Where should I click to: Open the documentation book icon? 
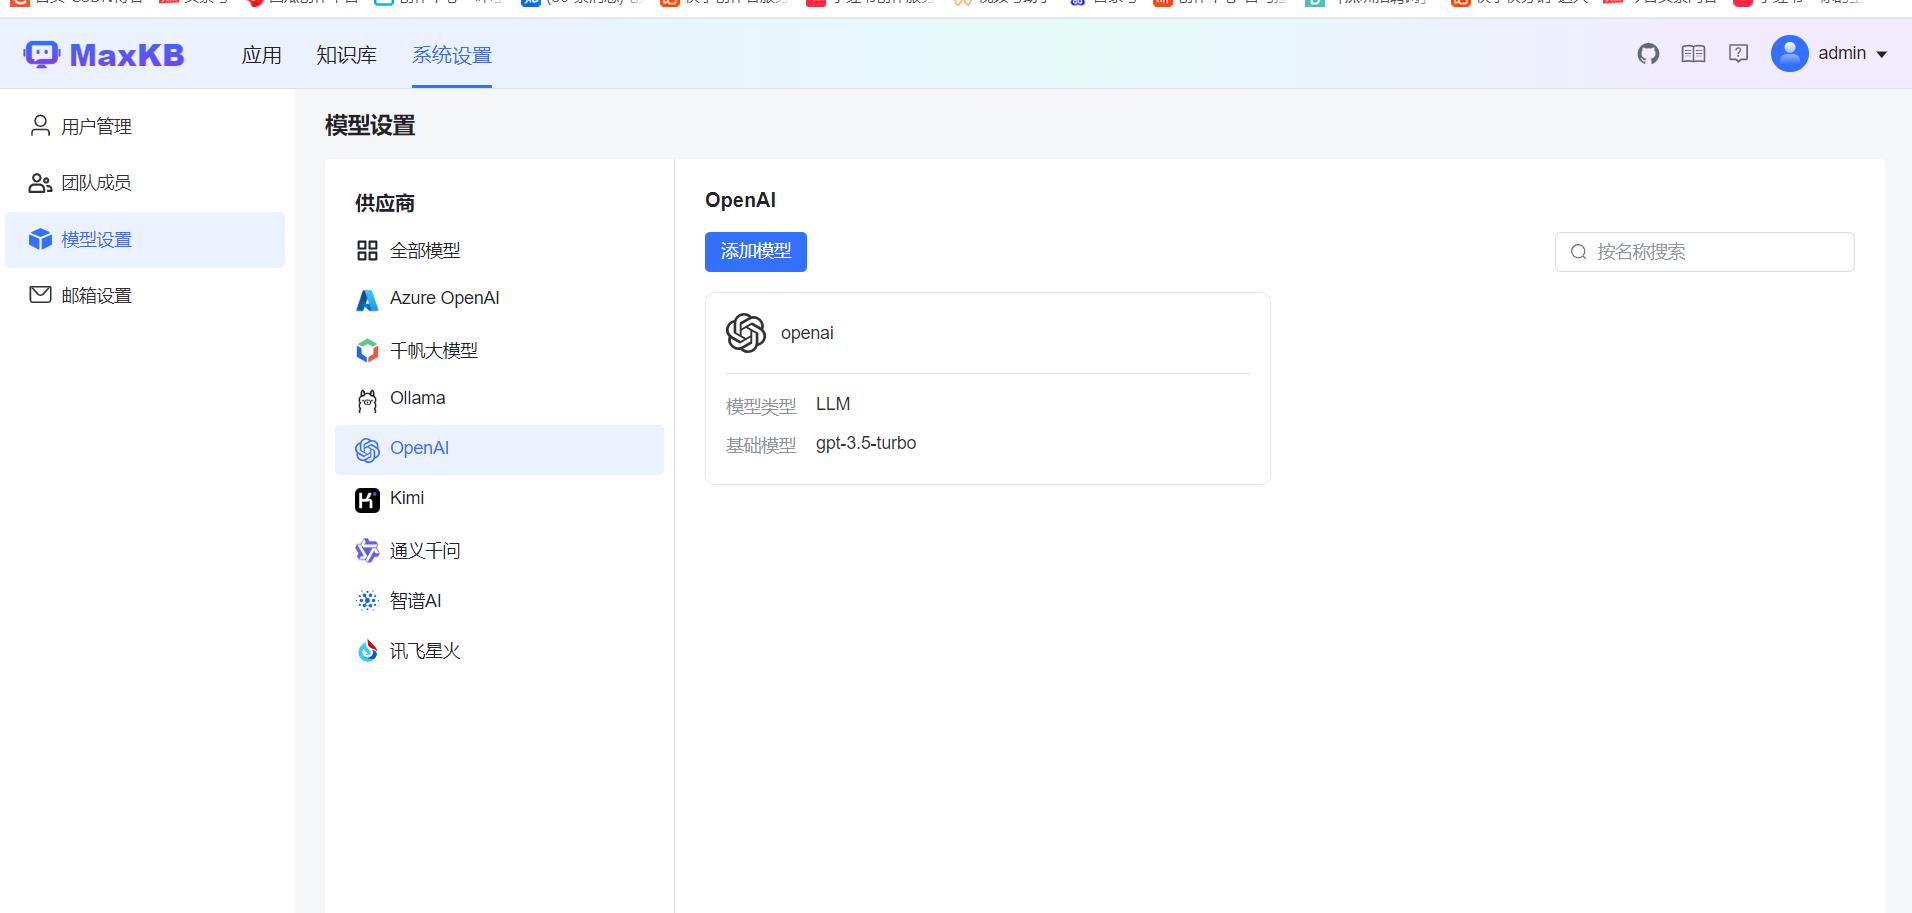pyautogui.click(x=1693, y=54)
